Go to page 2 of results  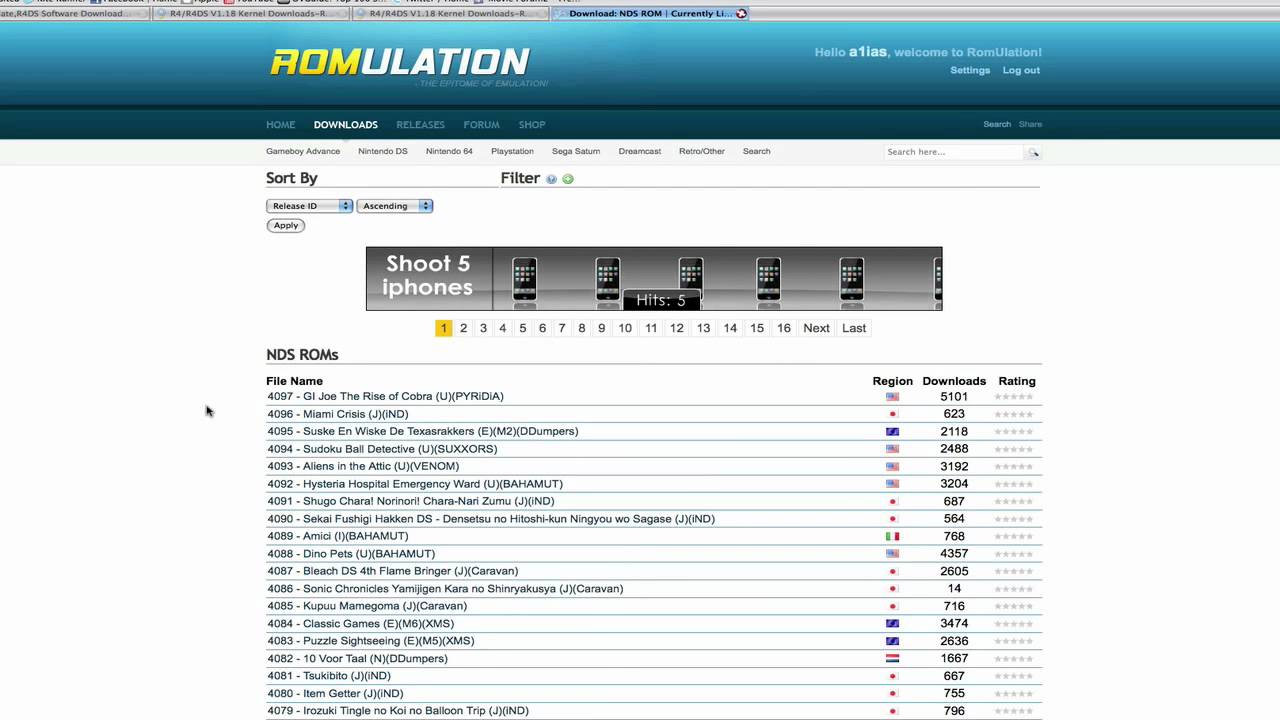click(x=463, y=328)
